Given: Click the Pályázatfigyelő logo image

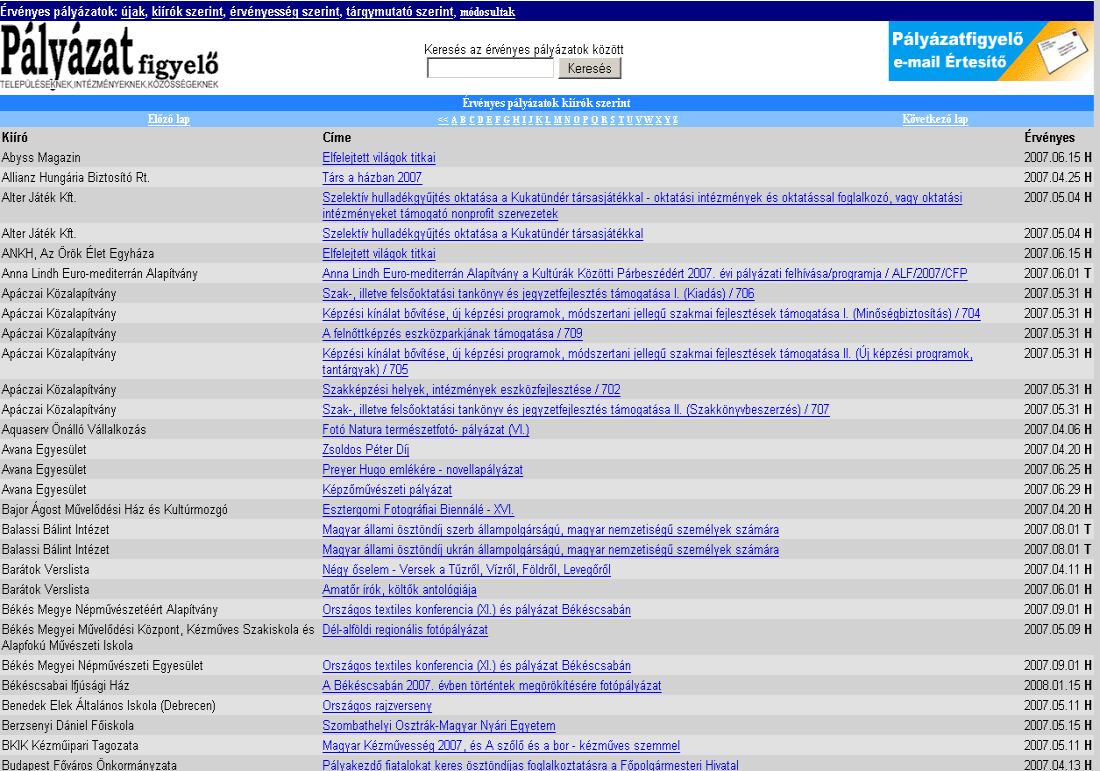Looking at the screenshot, I should pos(109,58).
